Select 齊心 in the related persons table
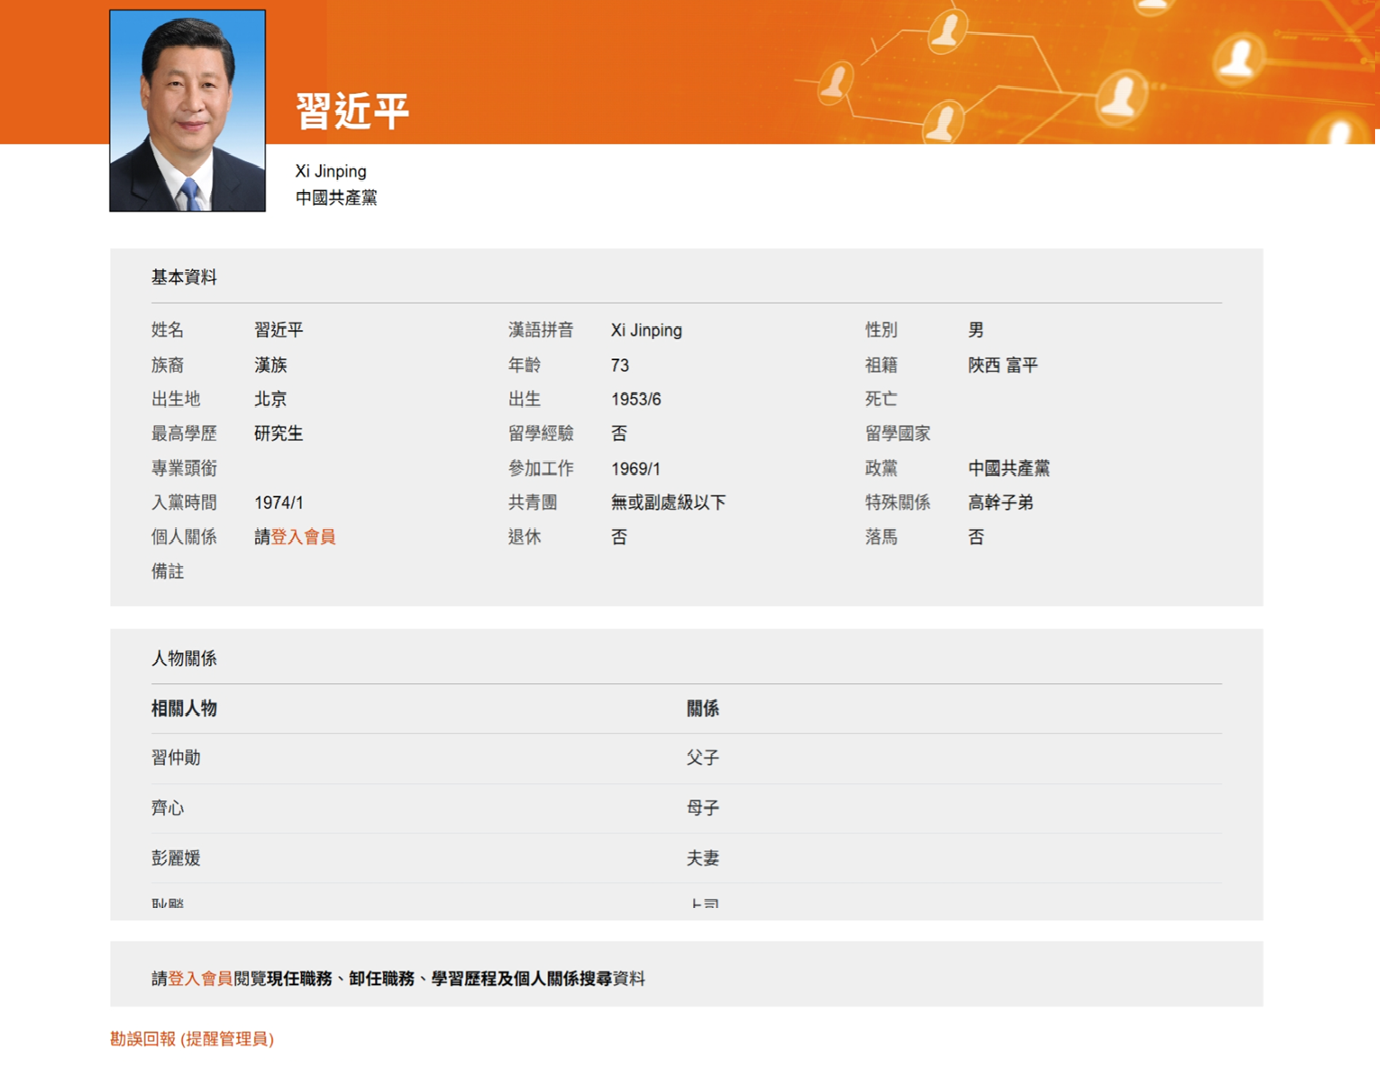The width and height of the screenshot is (1384, 1075). (x=168, y=808)
